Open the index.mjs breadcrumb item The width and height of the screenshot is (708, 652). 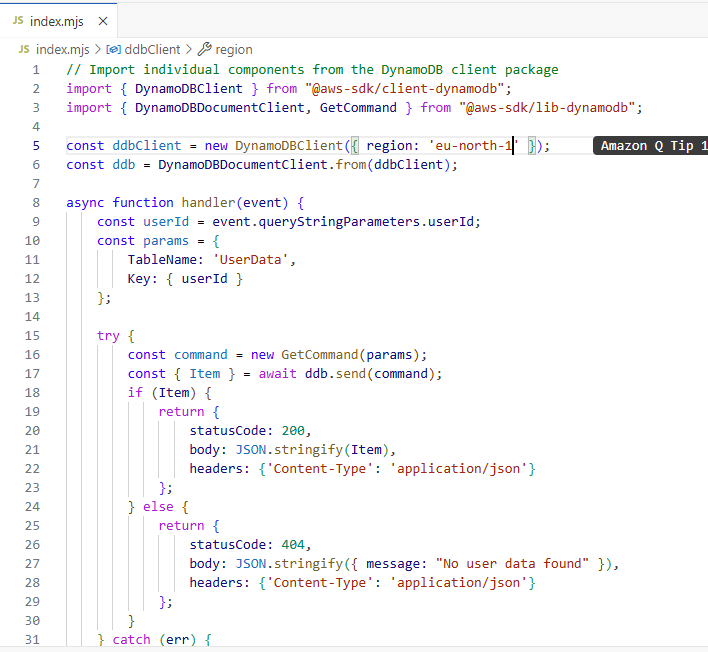(x=64, y=49)
